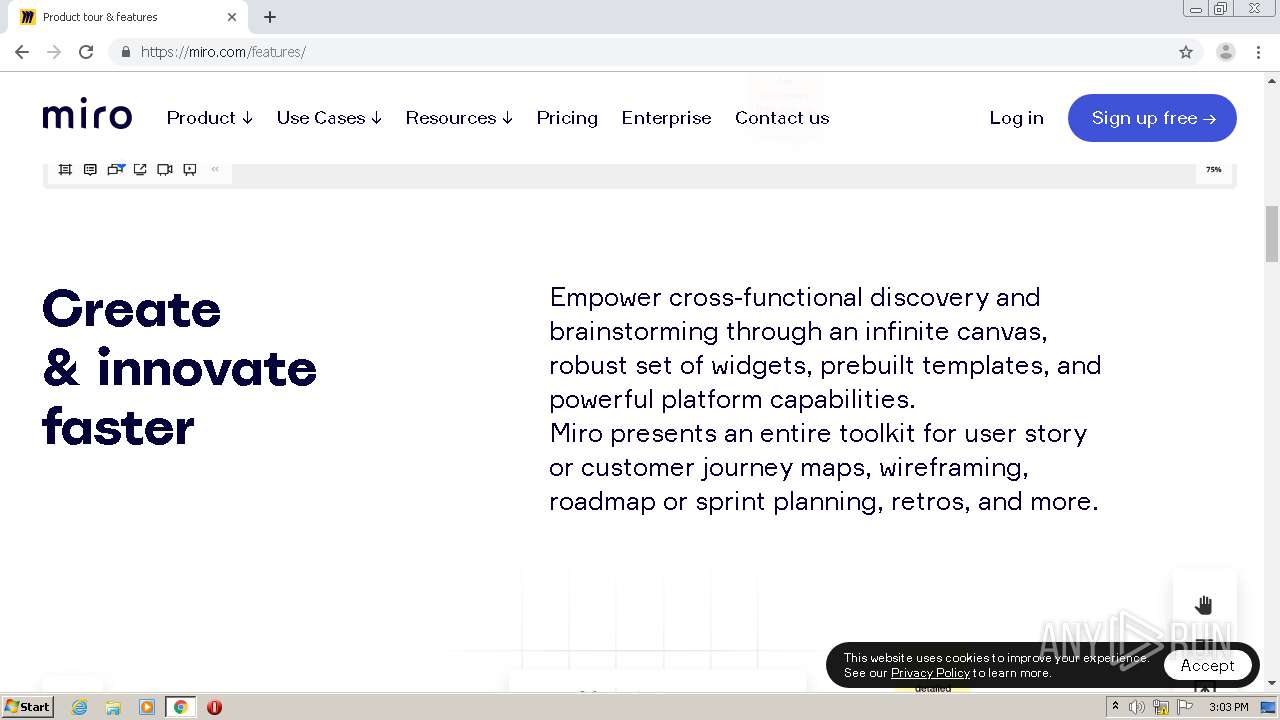Open the volume speaker tray icon
This screenshot has width=1280, height=720.
pyautogui.click(x=1137, y=707)
